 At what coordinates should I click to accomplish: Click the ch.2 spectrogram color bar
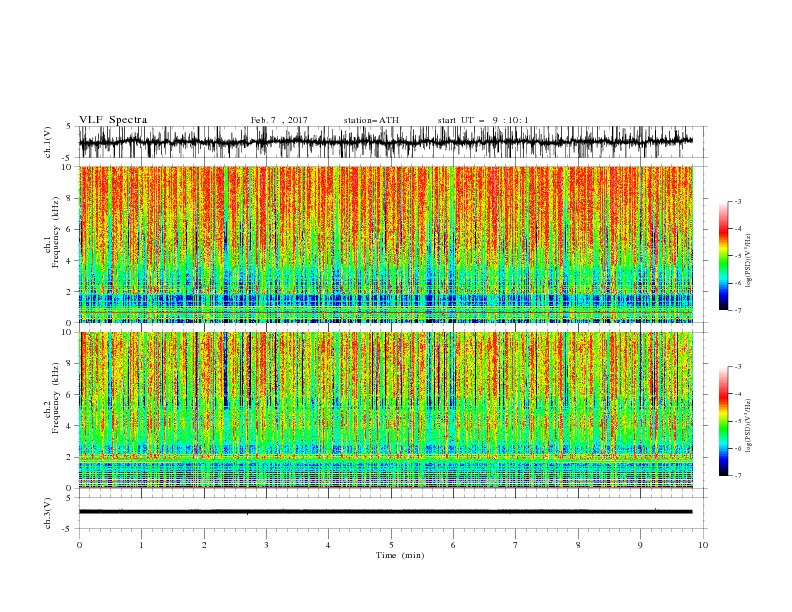point(723,421)
